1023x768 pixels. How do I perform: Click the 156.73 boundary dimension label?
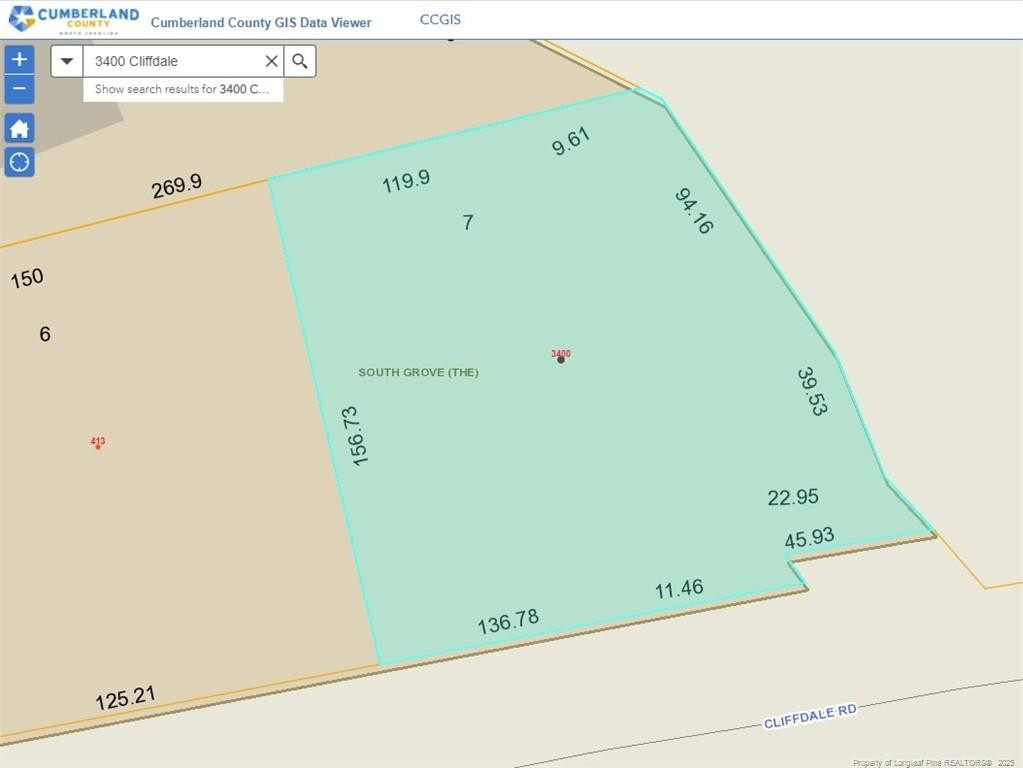(355, 435)
